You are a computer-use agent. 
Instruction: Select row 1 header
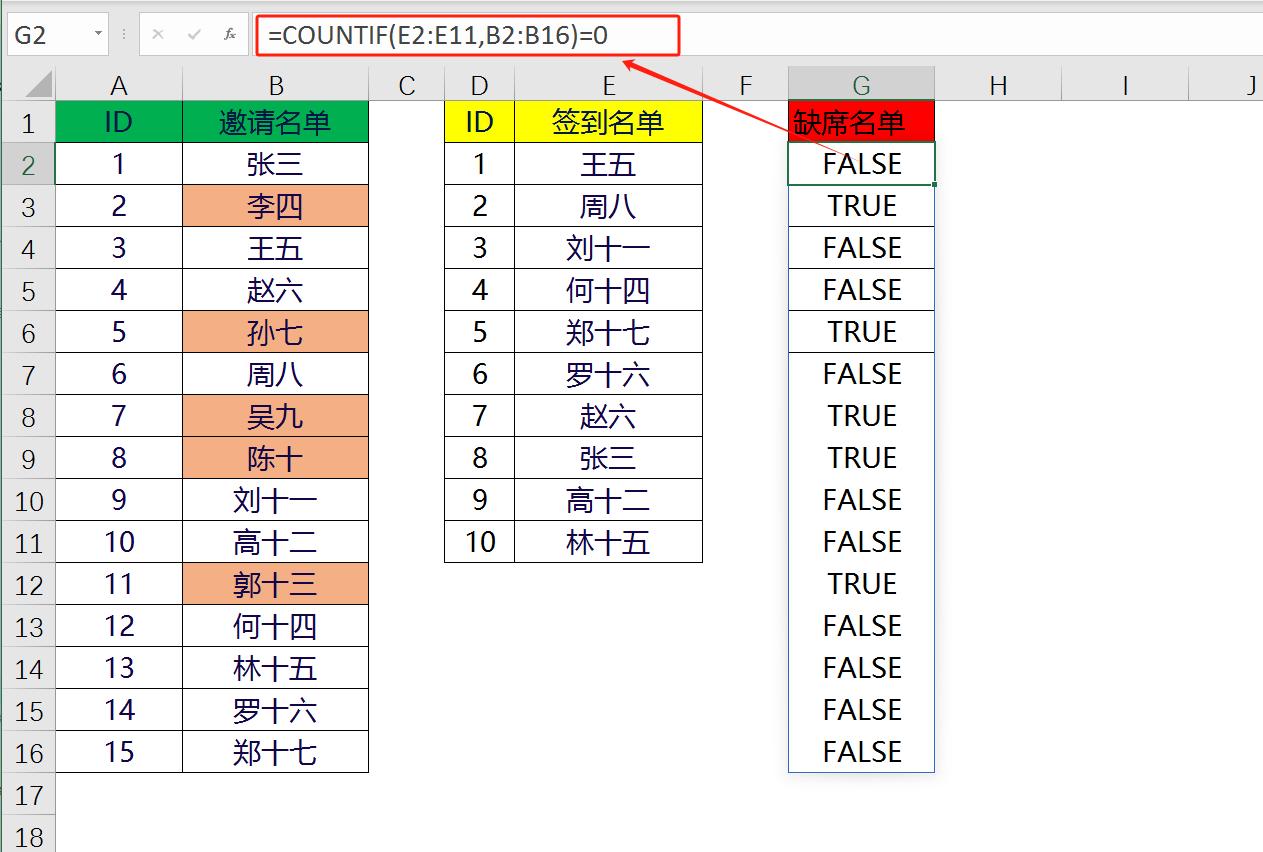[28, 122]
